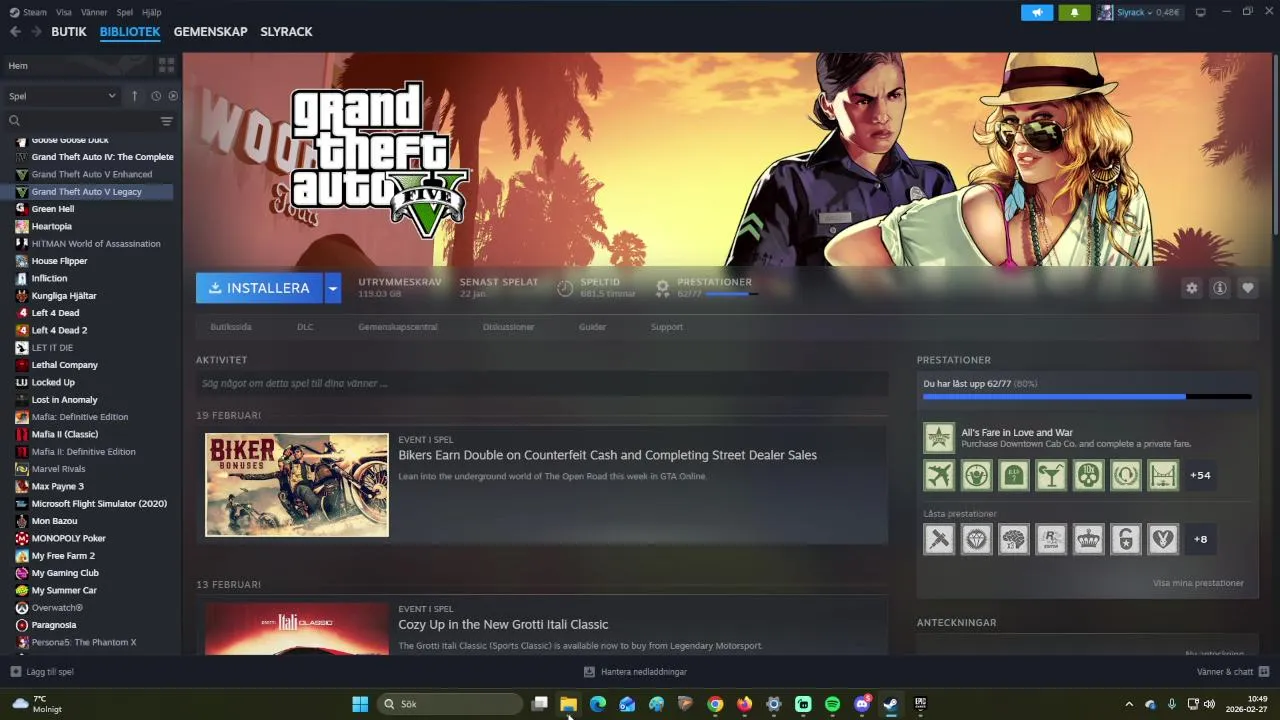1280x720 pixels.
Task: Click the activity post input field
Action: [x=542, y=383]
